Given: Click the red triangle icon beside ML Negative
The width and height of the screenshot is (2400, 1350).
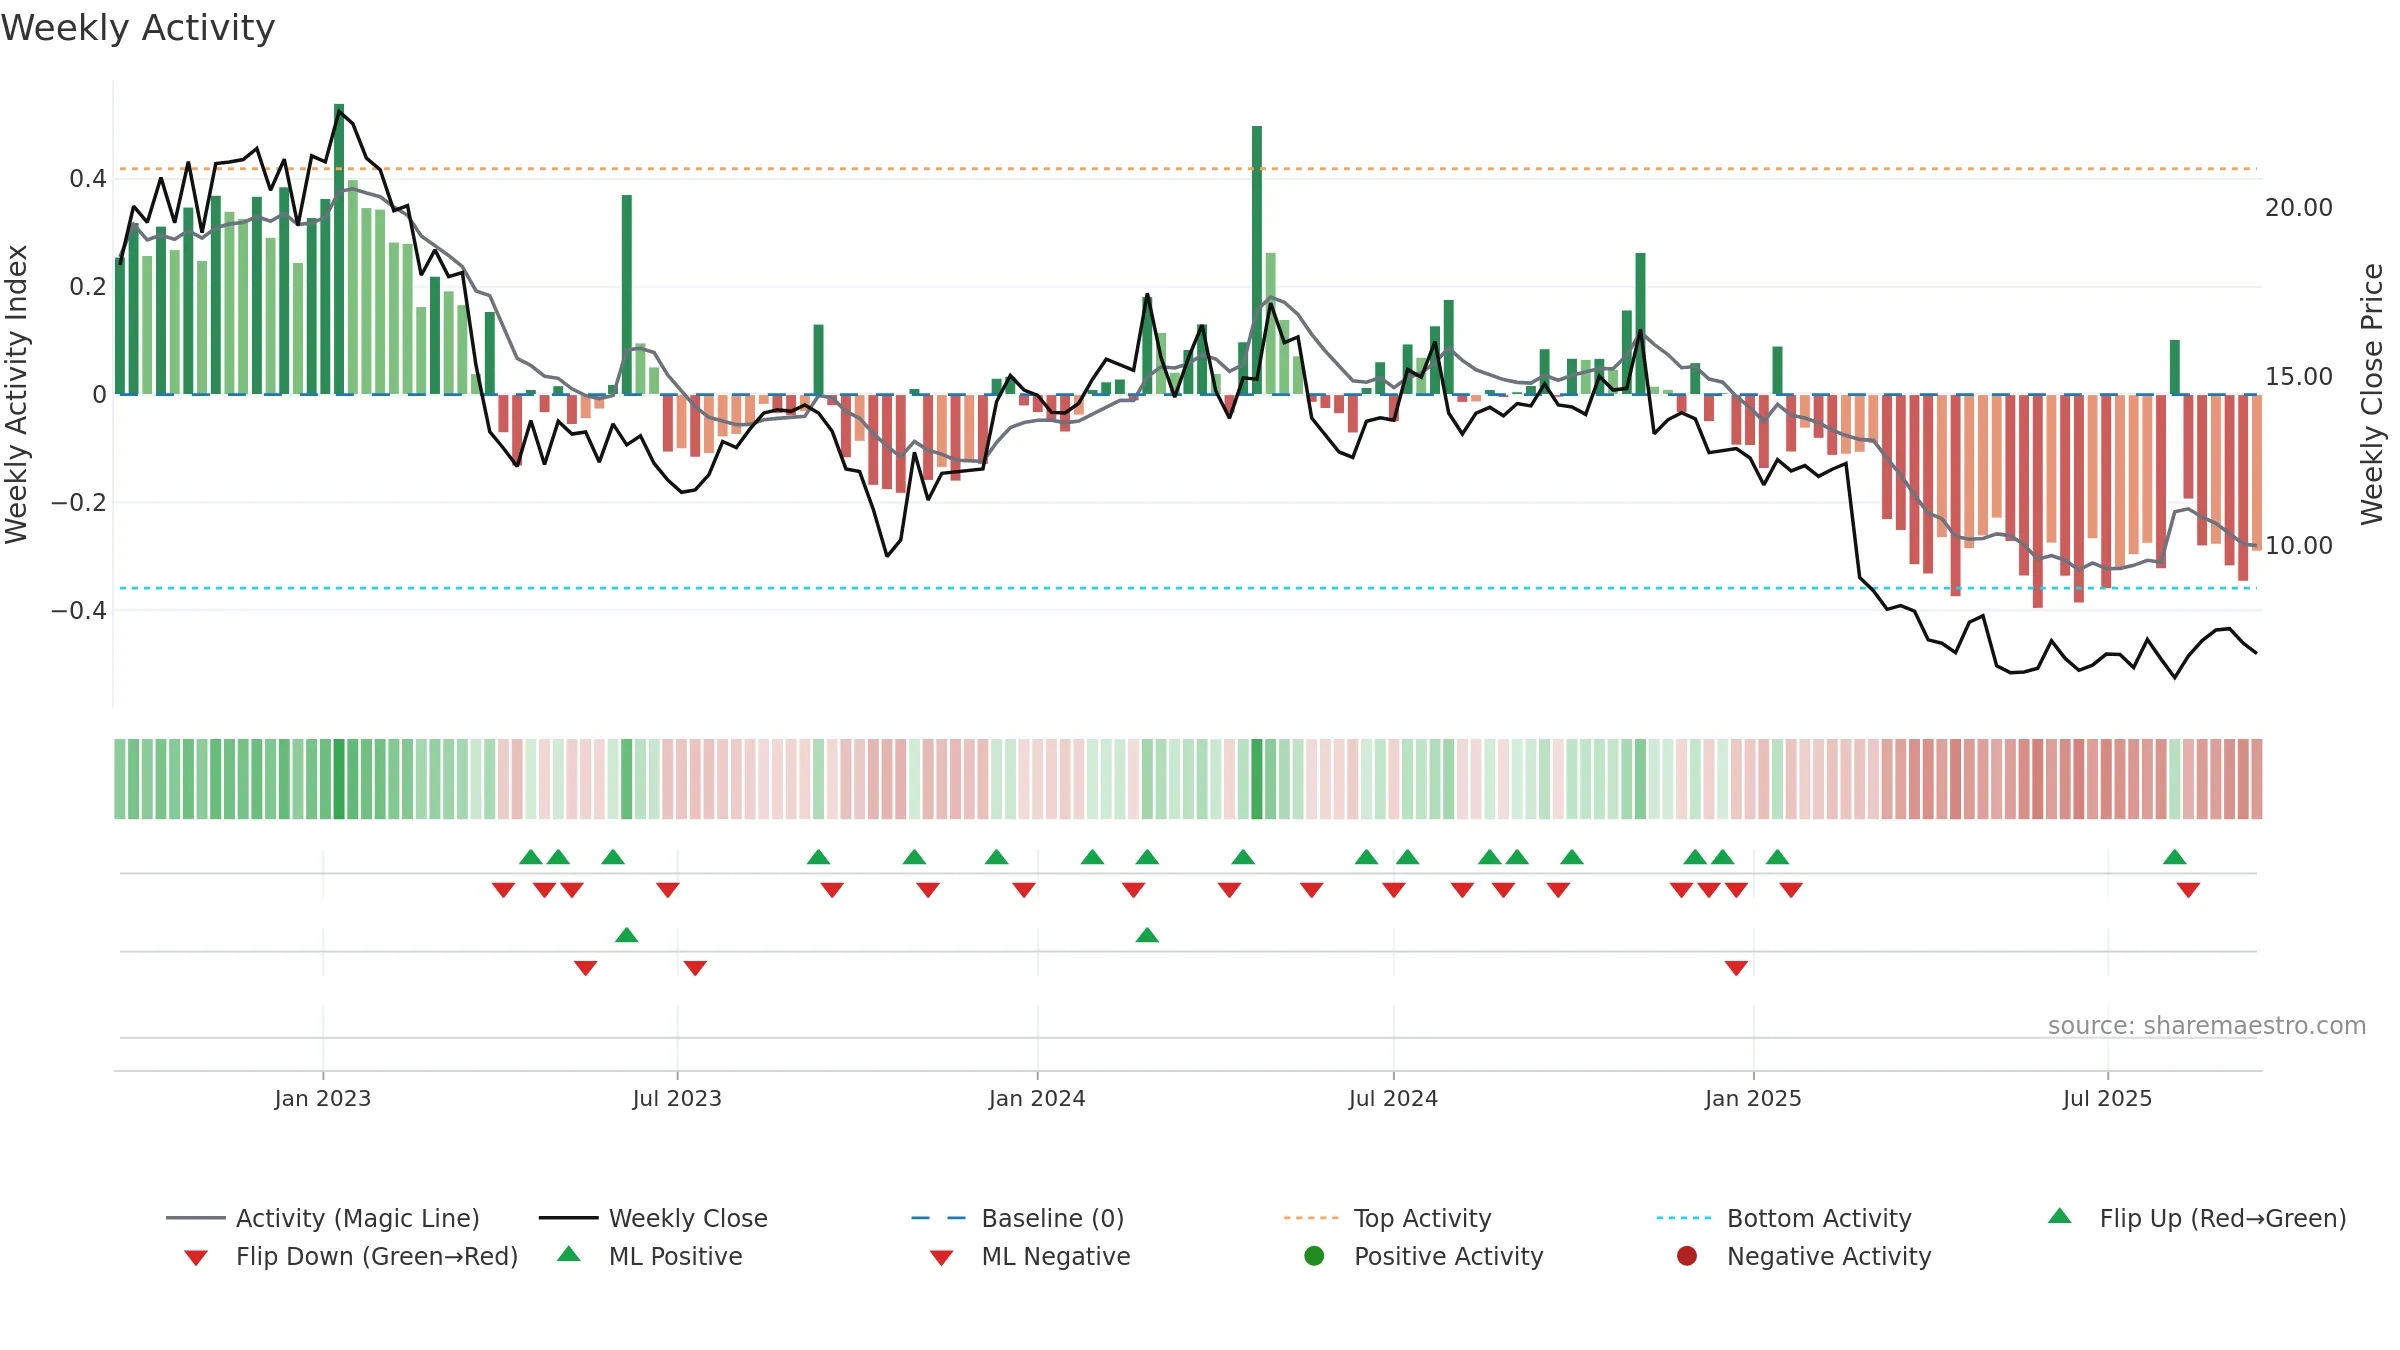Looking at the screenshot, I should pyautogui.click(x=942, y=1258).
